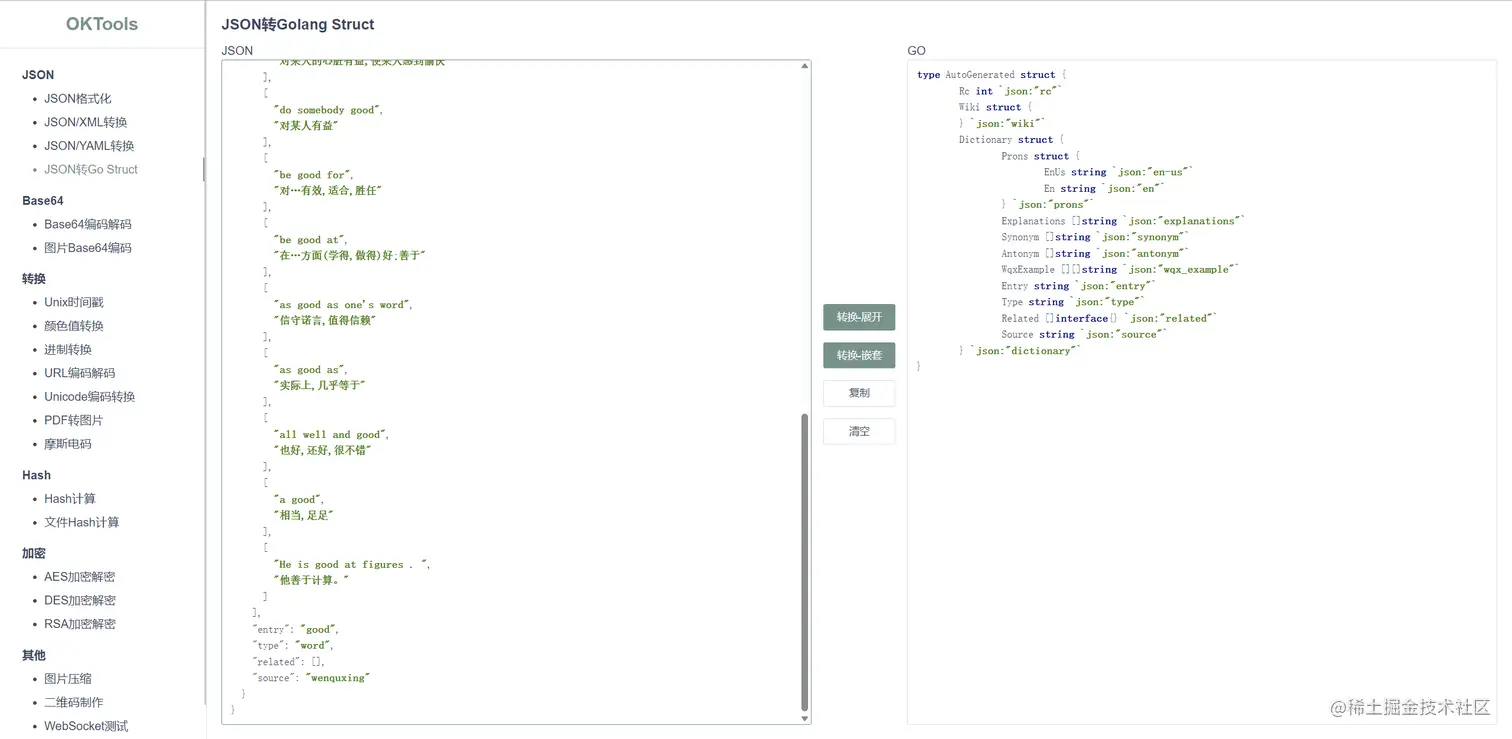The width and height of the screenshot is (1512, 739).
Task: Go to 进制转换 tool
Action: 68,349
